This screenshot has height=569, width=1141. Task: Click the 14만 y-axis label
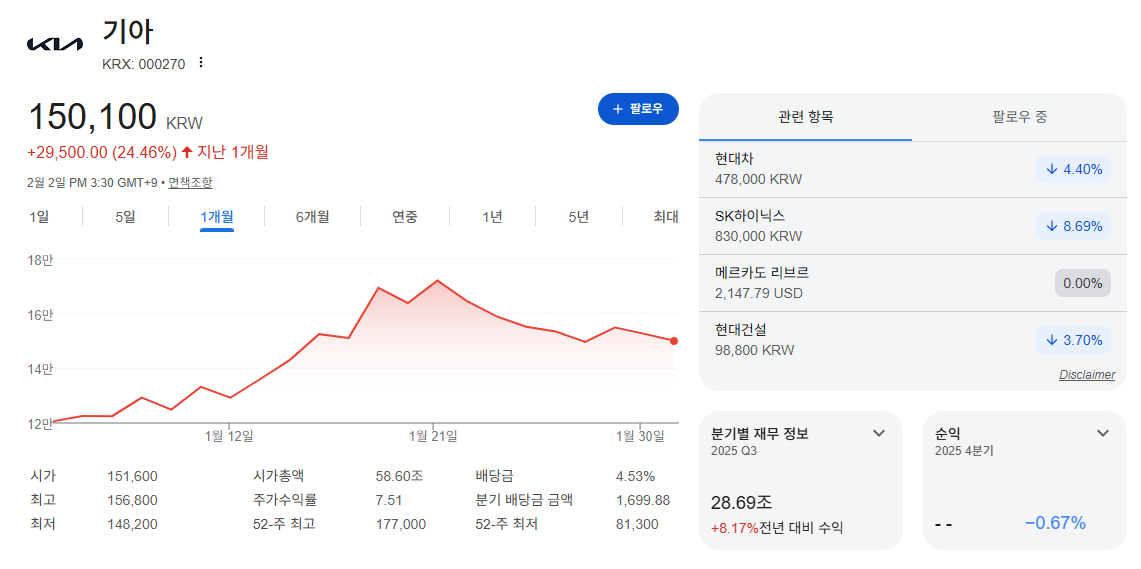point(42,369)
